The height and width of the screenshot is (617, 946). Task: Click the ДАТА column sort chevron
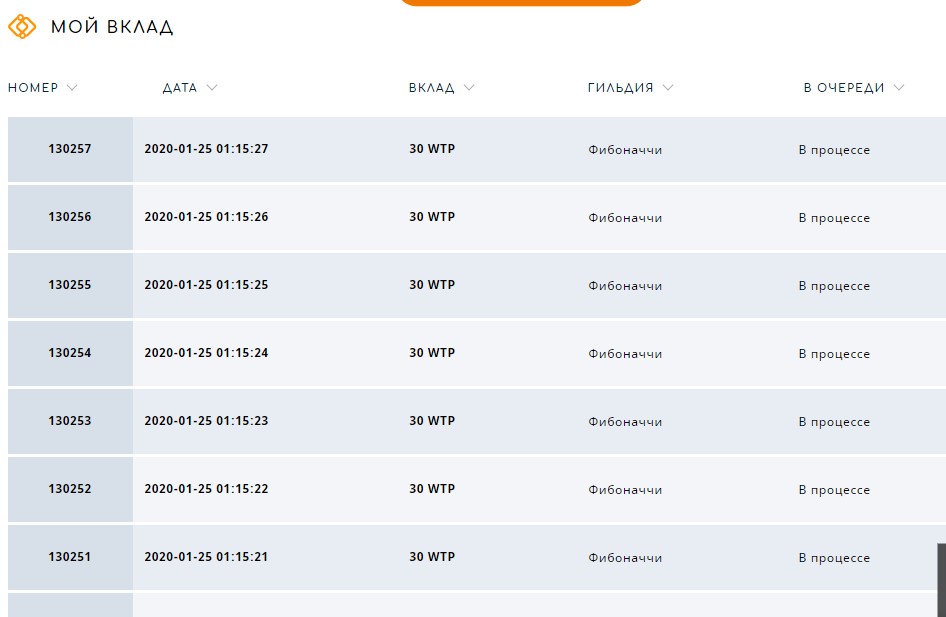[212, 87]
